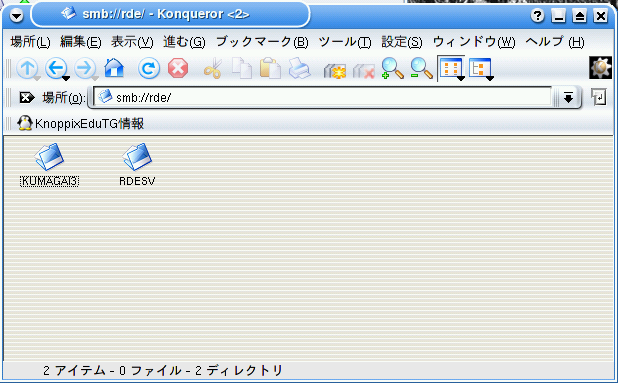Open the ツール(T) menu

tap(345, 42)
